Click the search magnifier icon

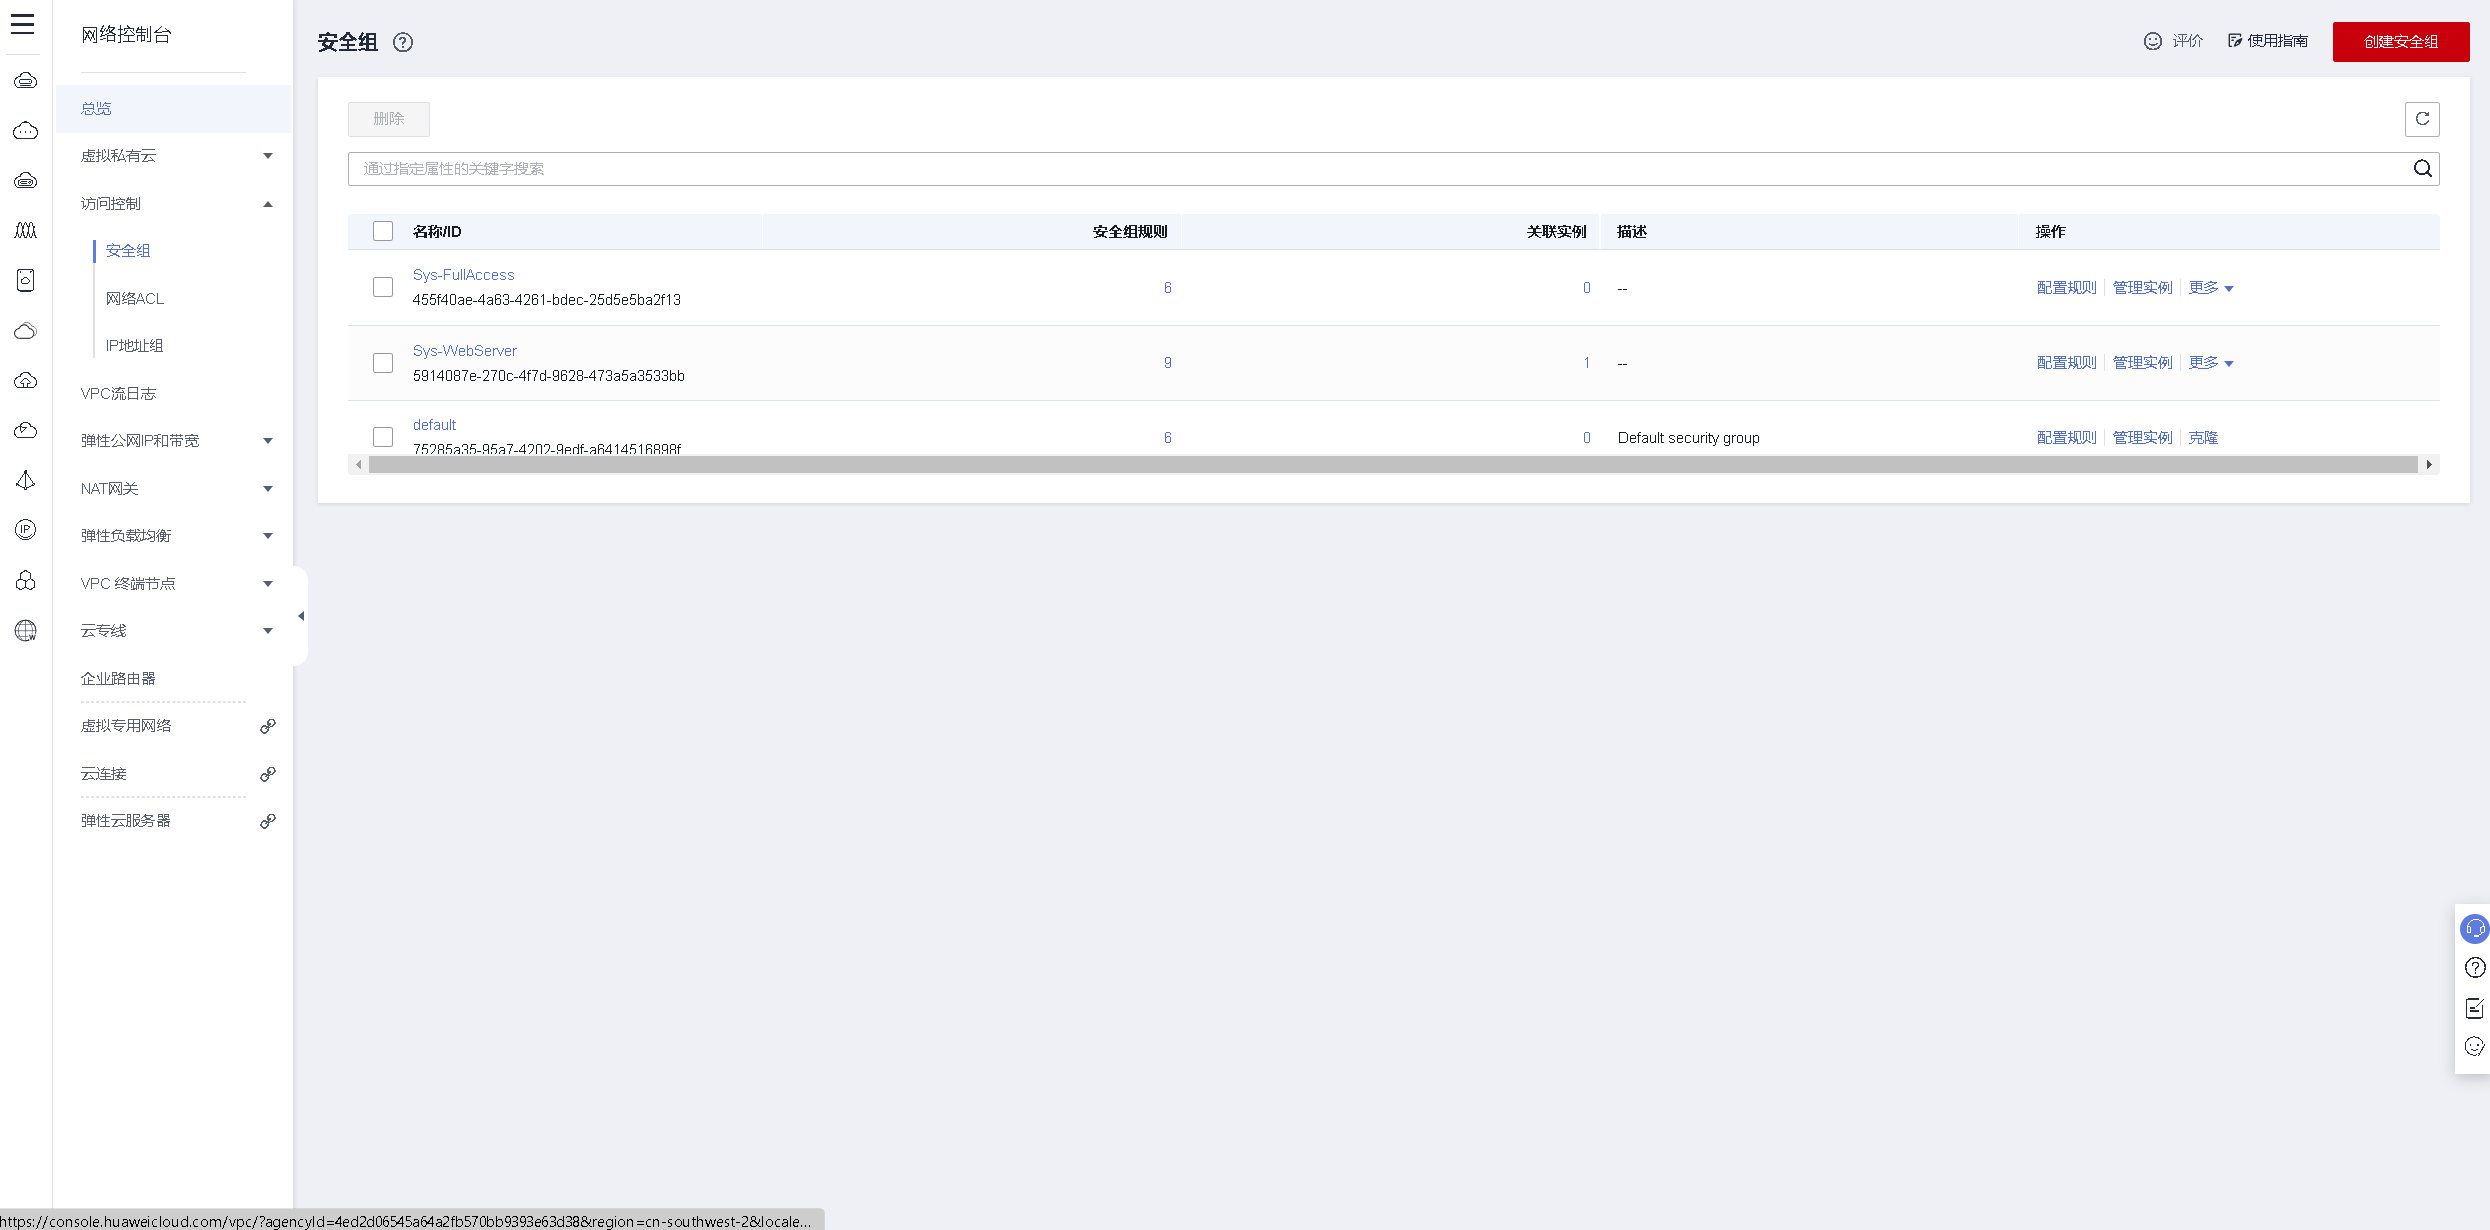pyautogui.click(x=2422, y=168)
